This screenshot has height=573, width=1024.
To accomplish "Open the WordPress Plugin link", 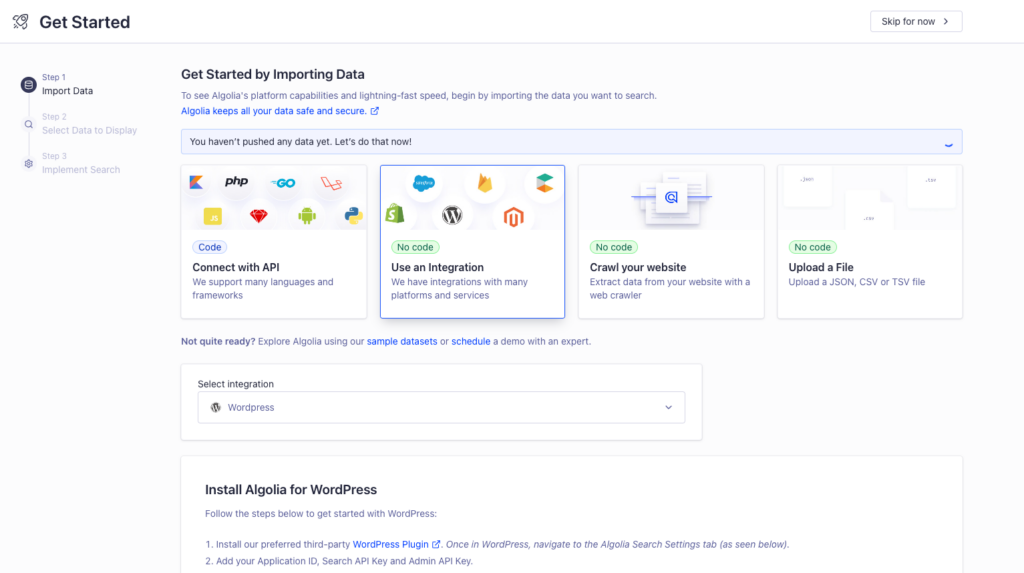I will tap(391, 544).
